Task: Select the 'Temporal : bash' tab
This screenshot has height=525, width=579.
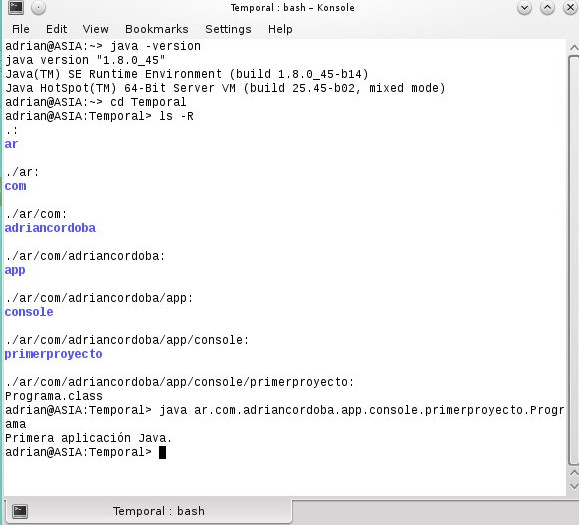Action: click(x=149, y=511)
